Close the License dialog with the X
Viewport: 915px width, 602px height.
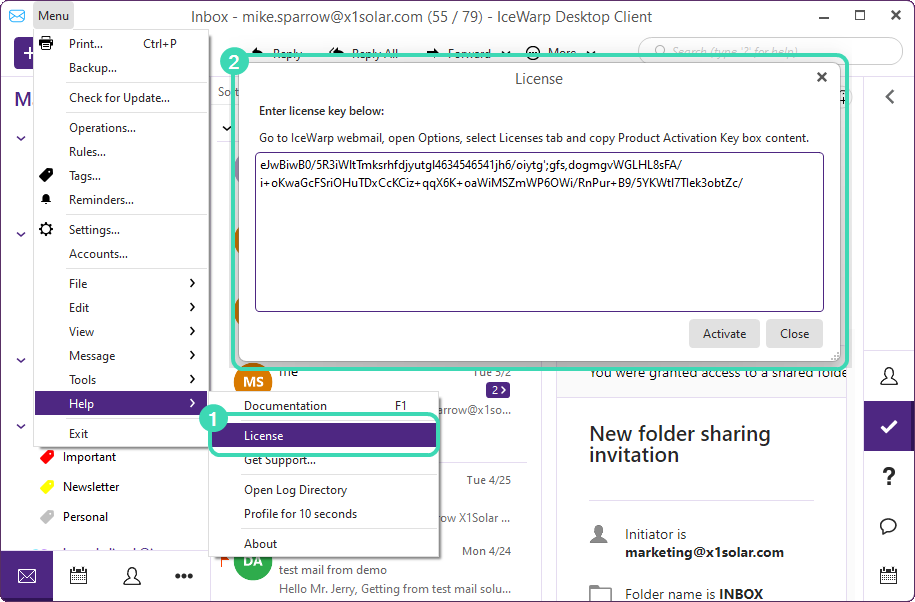pos(822,77)
